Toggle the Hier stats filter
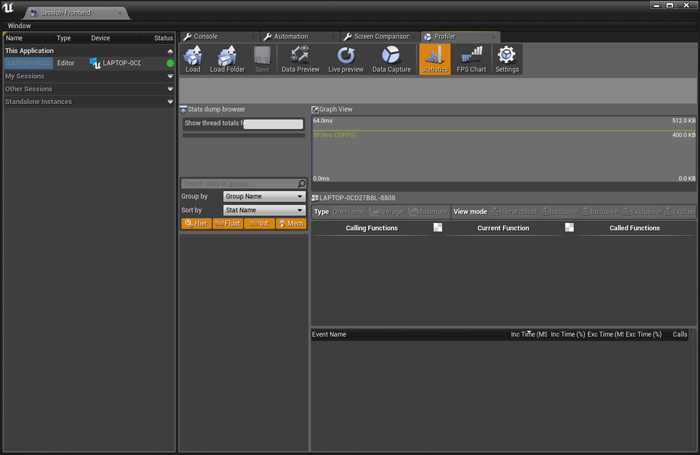Image resolution: width=700 pixels, height=455 pixels. tap(196, 223)
